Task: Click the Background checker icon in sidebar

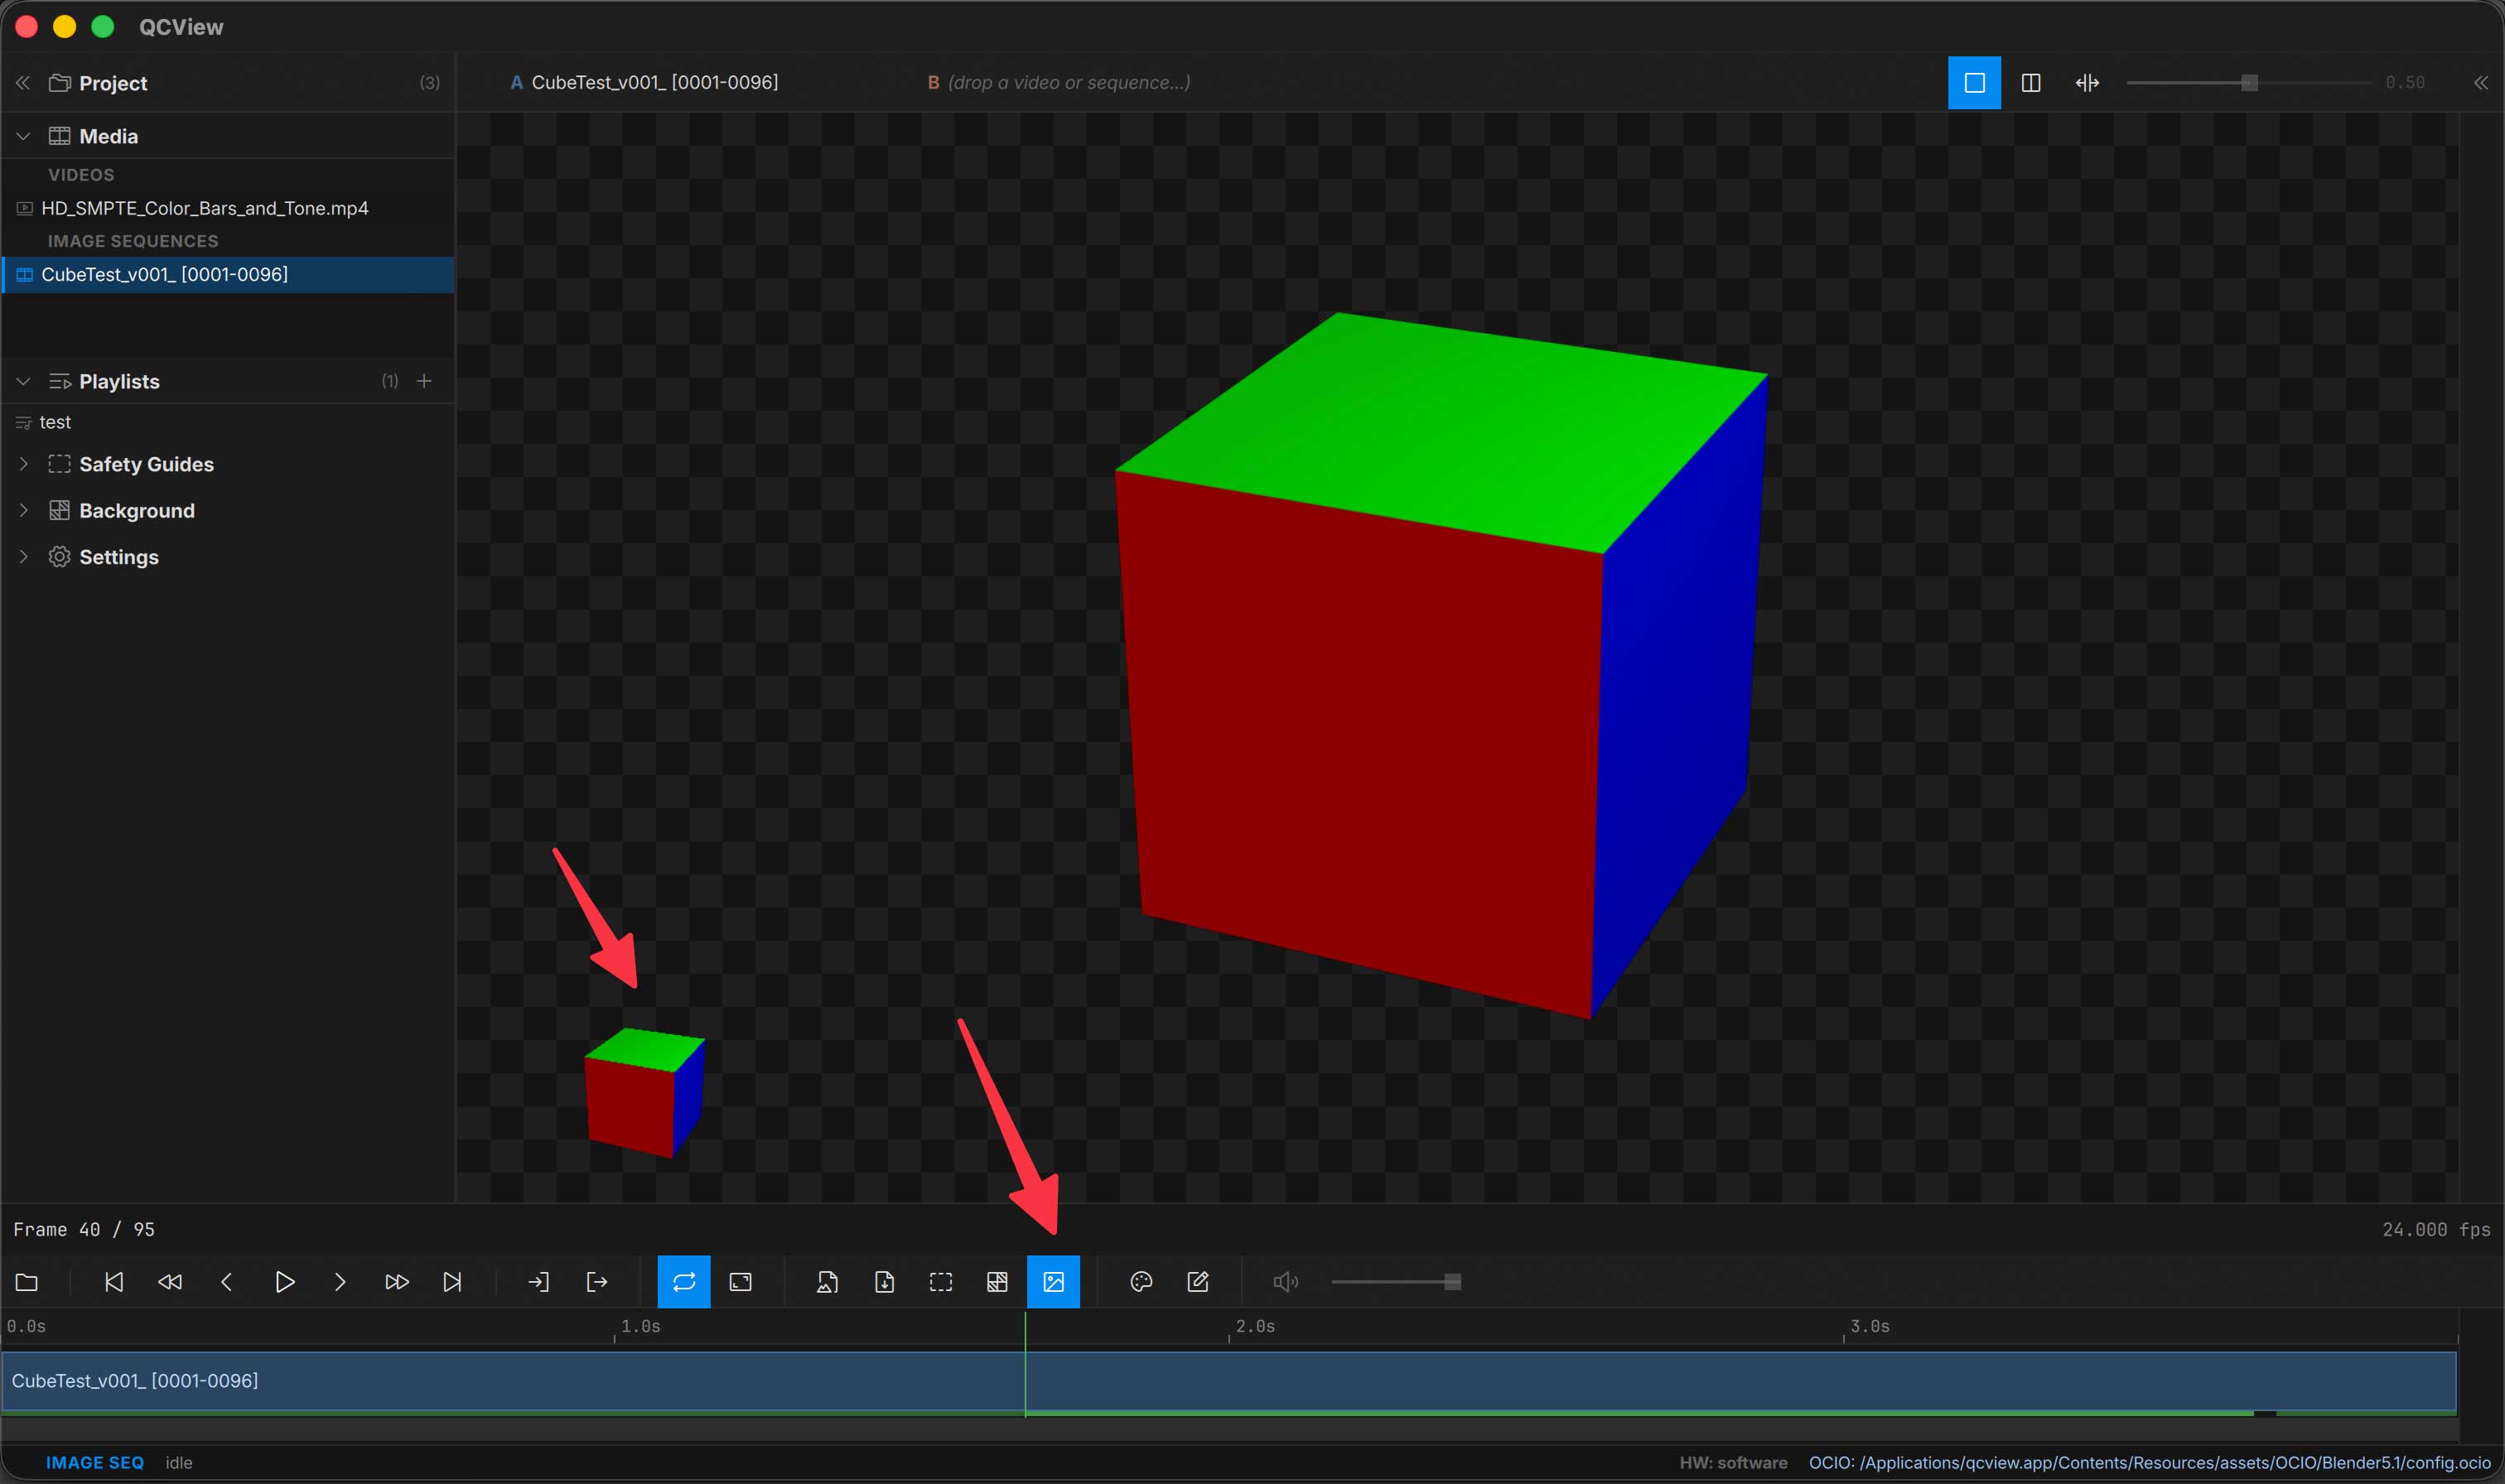Action: (60, 510)
